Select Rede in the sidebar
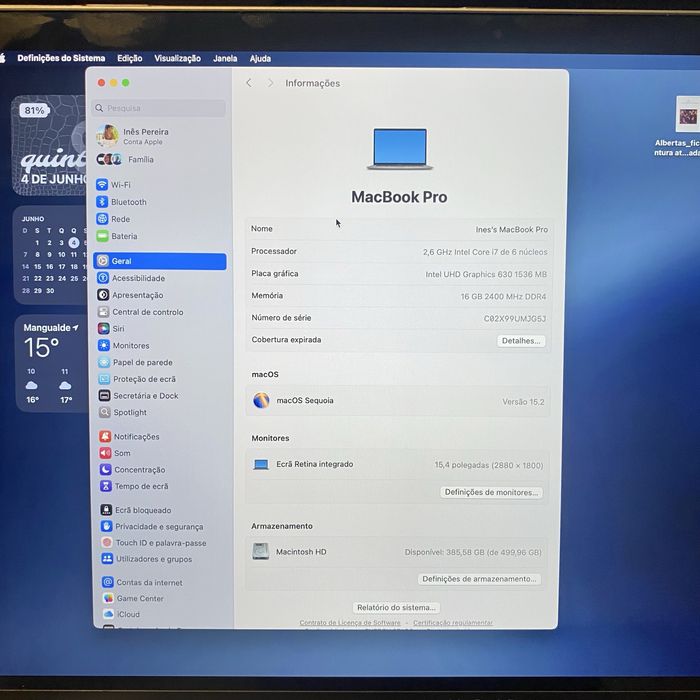This screenshot has height=700, width=700. click(113, 219)
